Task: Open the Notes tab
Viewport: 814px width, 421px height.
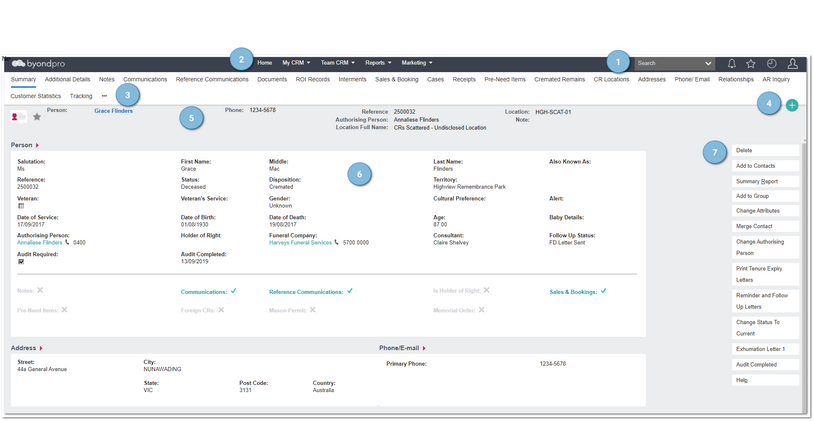Action: [x=106, y=79]
